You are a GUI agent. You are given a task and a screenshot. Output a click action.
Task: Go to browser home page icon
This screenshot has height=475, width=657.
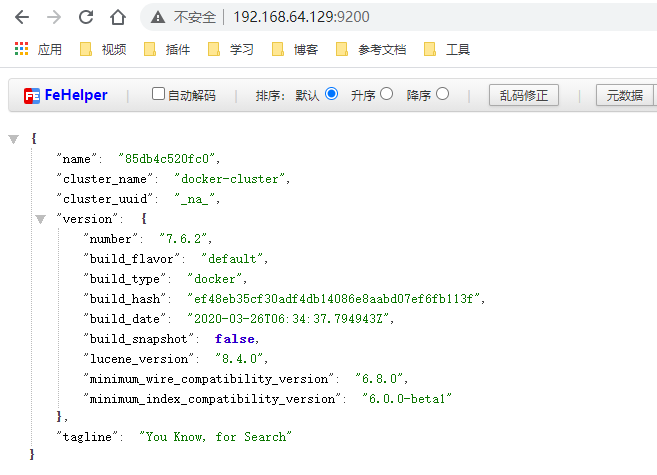pos(118,17)
